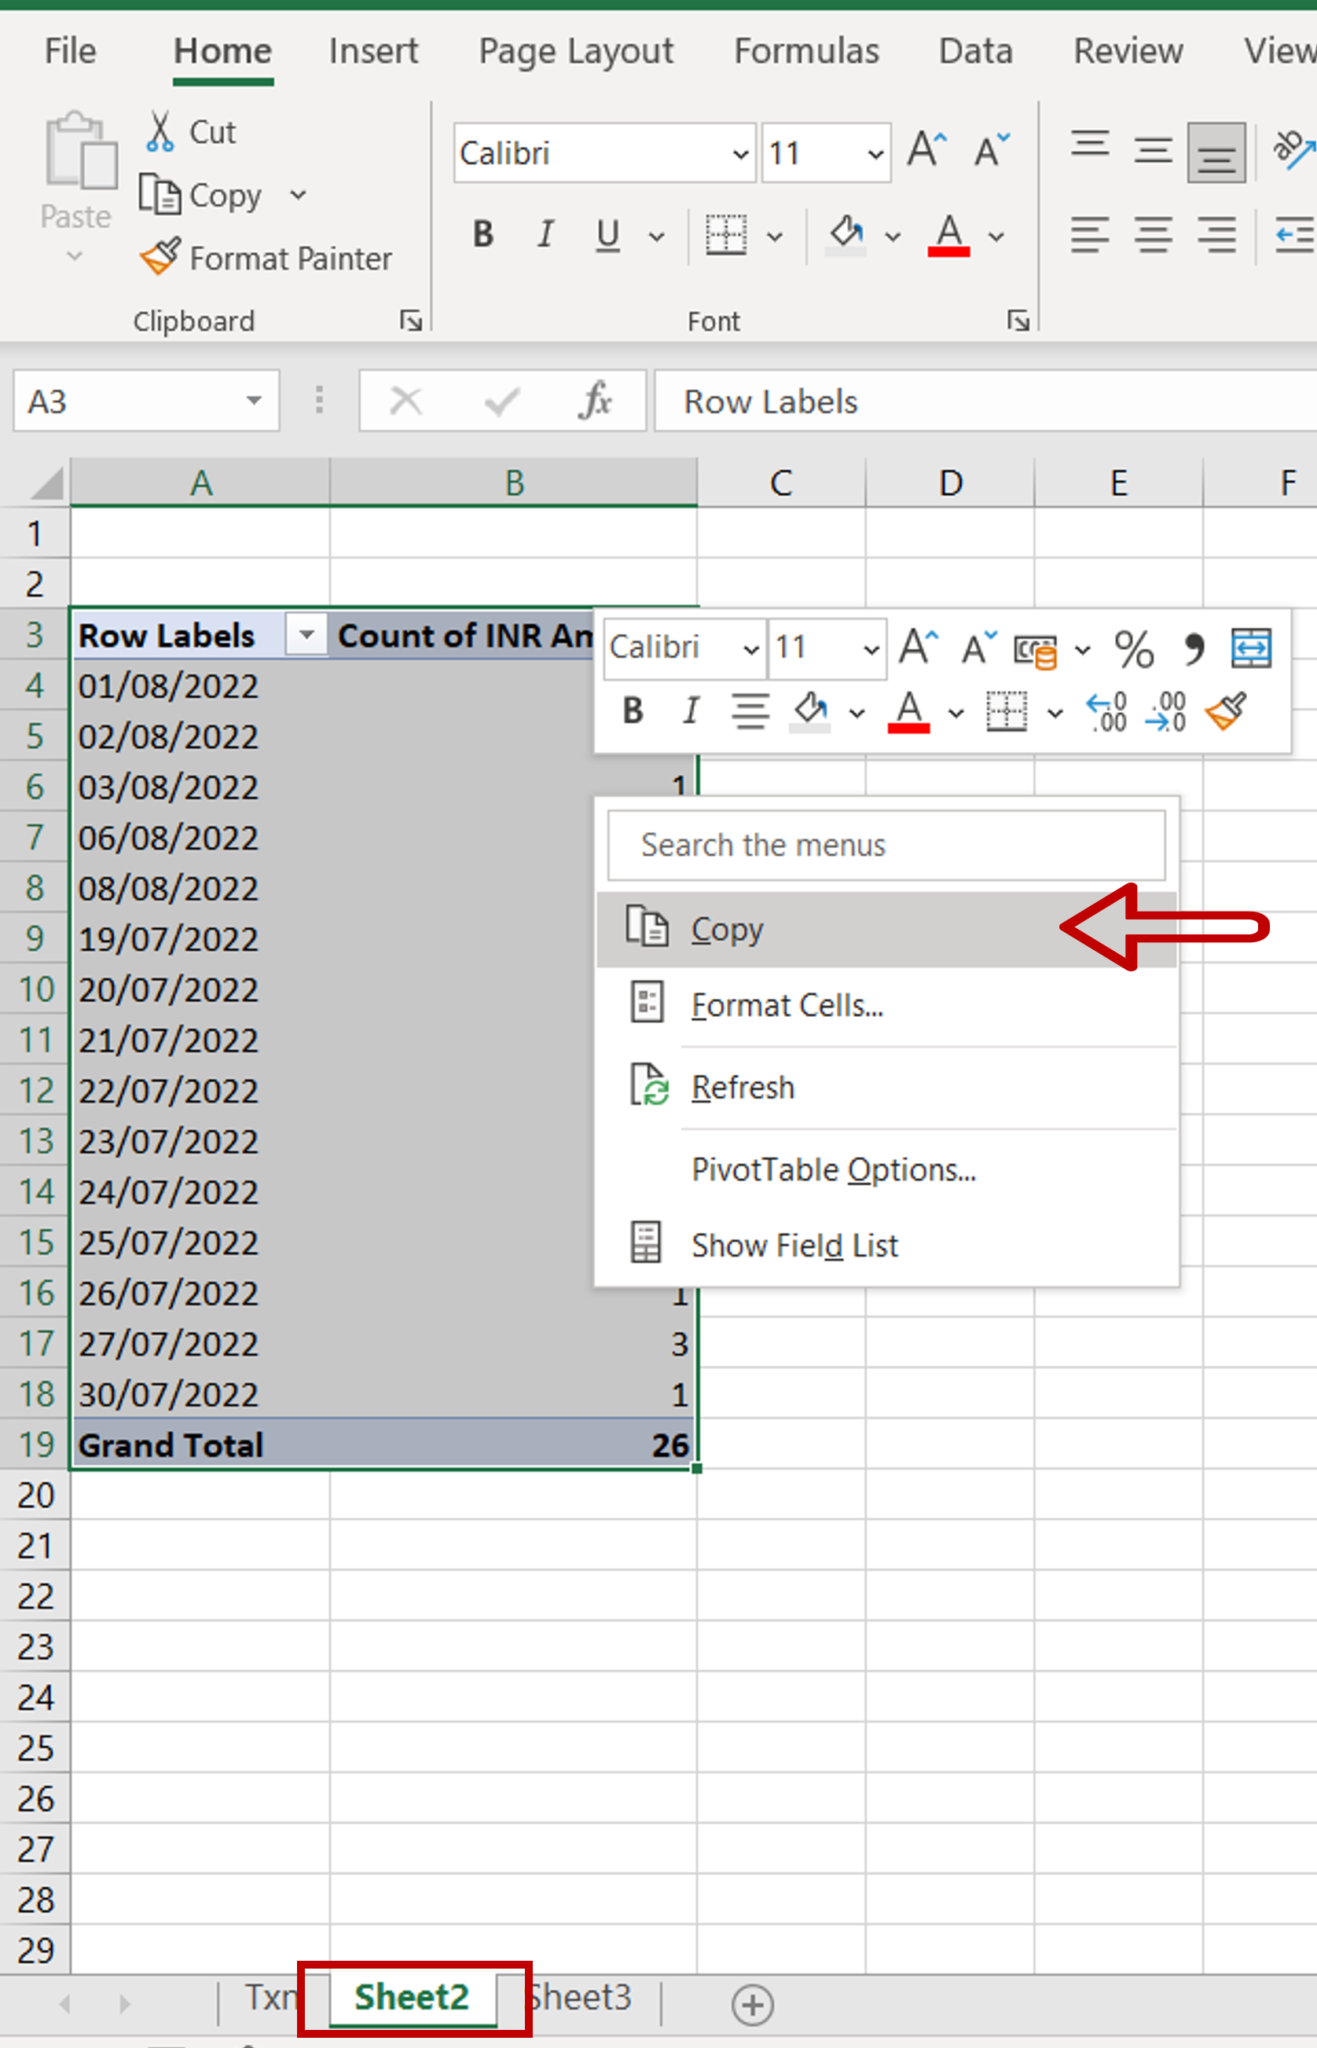This screenshot has height=2048, width=1317.
Task: Expand the Name Box dropdown arrow
Action: (x=254, y=401)
